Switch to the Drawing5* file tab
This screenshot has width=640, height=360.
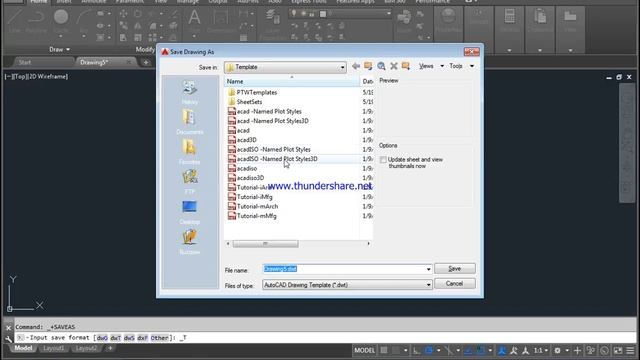coord(94,62)
